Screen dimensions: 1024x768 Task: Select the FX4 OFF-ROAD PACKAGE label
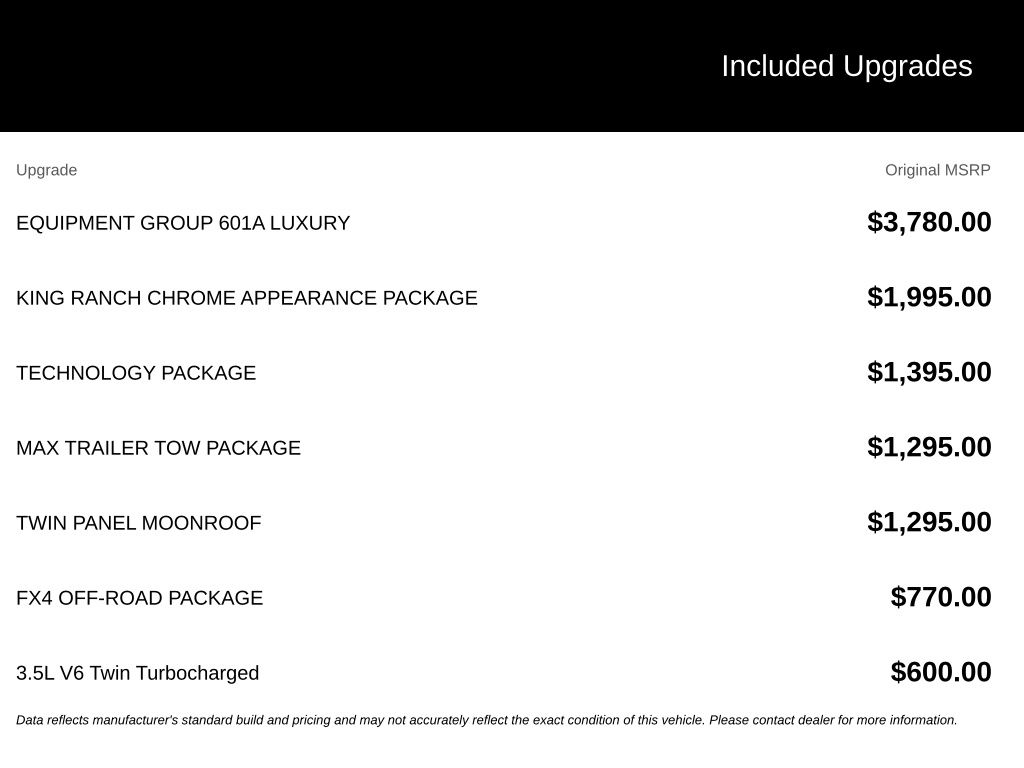139,598
